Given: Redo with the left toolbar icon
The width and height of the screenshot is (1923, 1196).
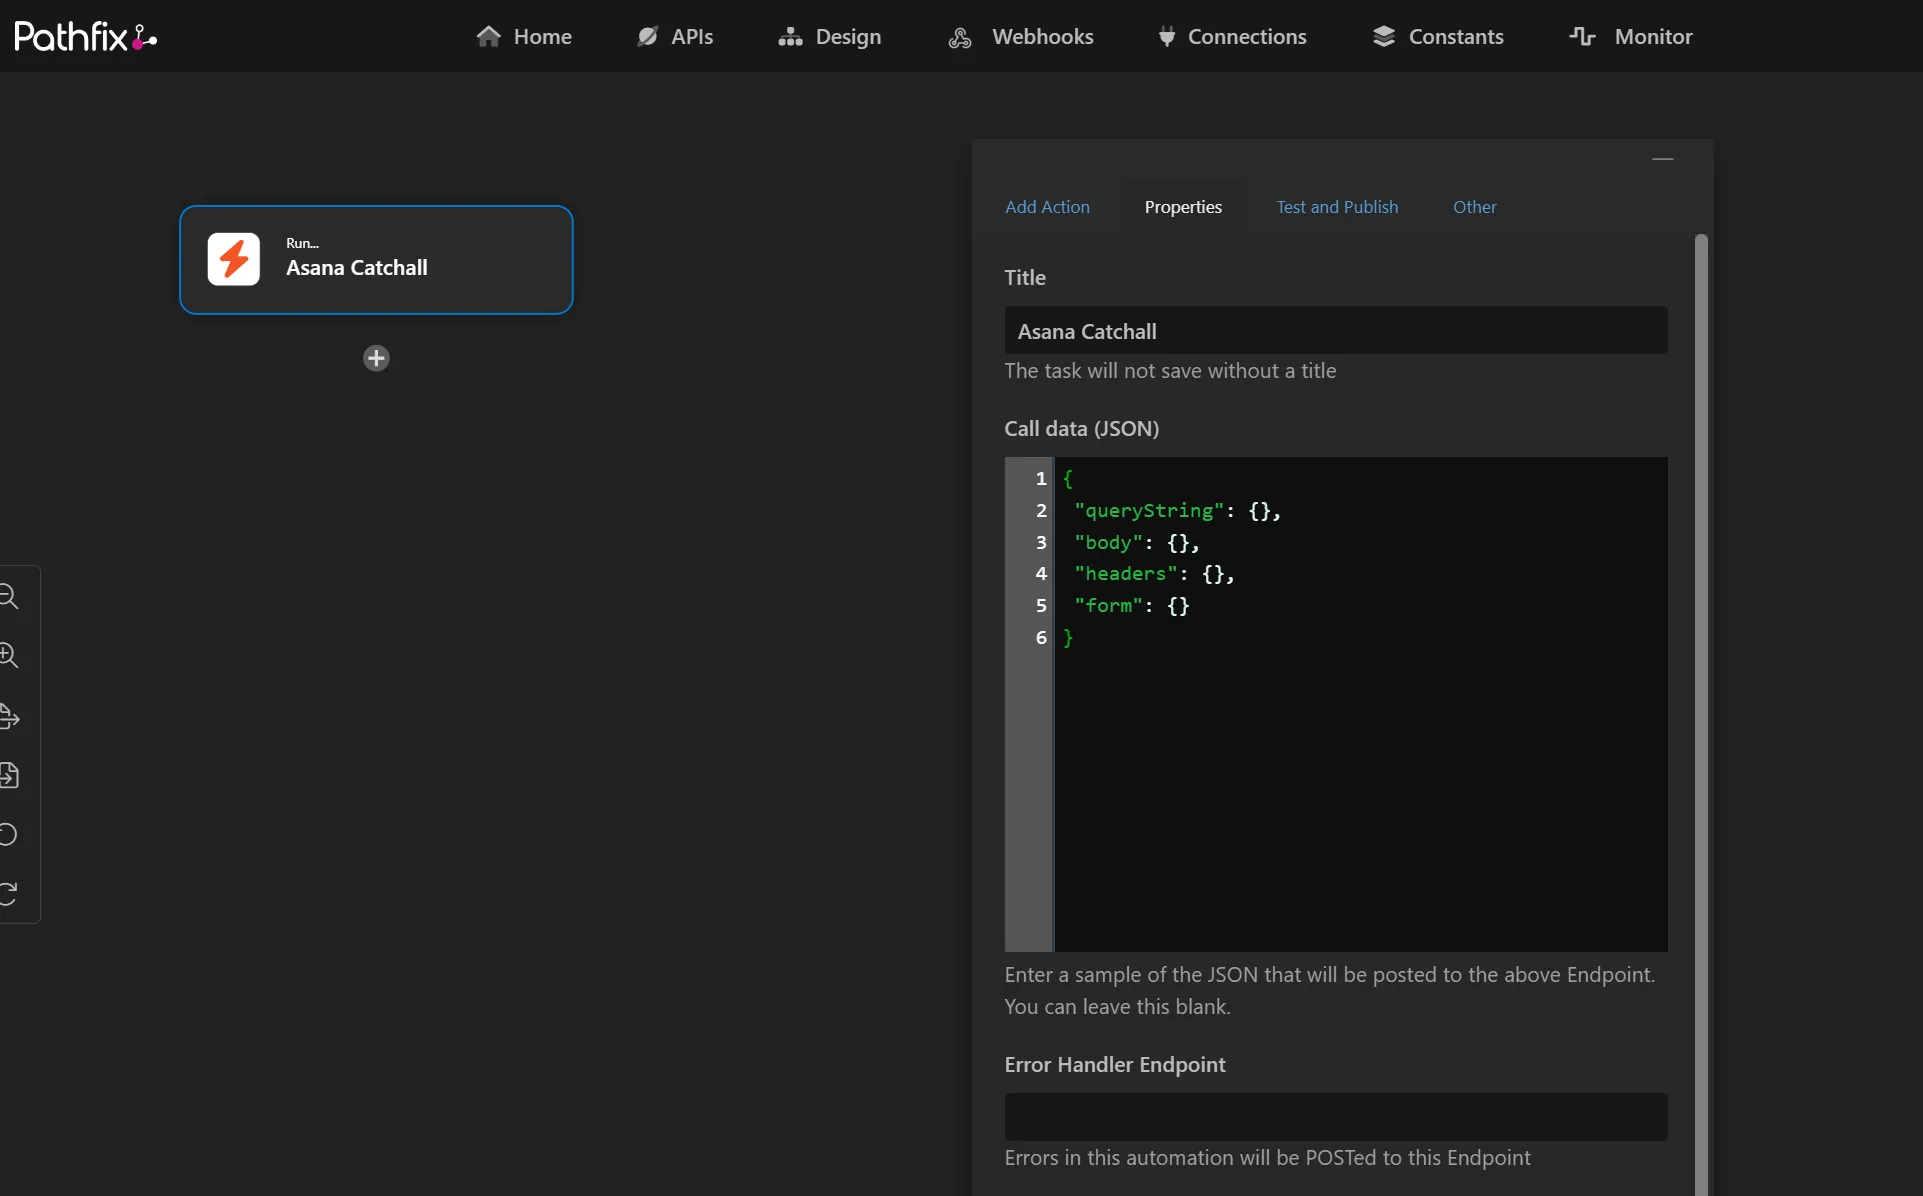Looking at the screenshot, I should click(9, 893).
